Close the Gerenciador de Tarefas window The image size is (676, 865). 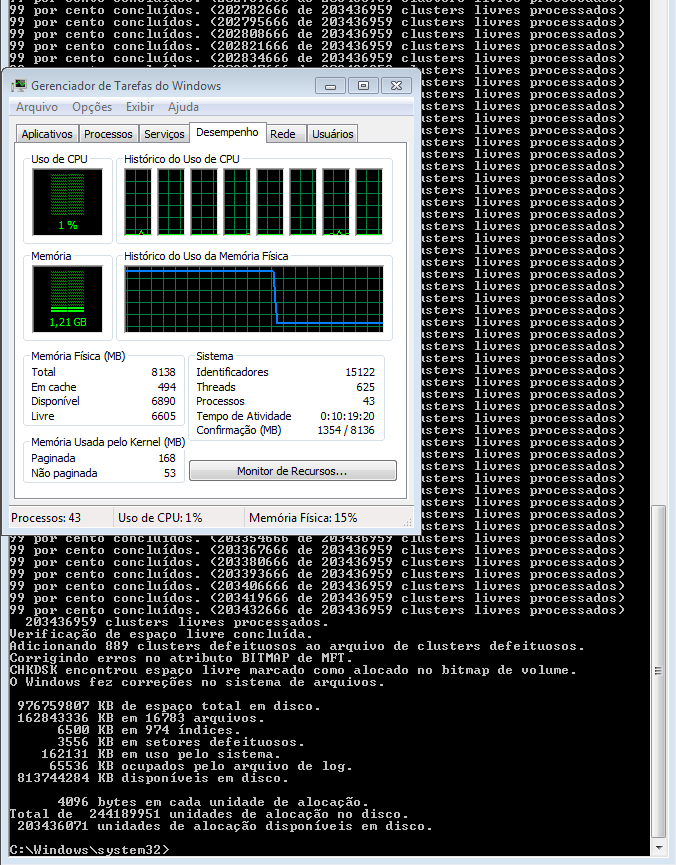pos(396,86)
